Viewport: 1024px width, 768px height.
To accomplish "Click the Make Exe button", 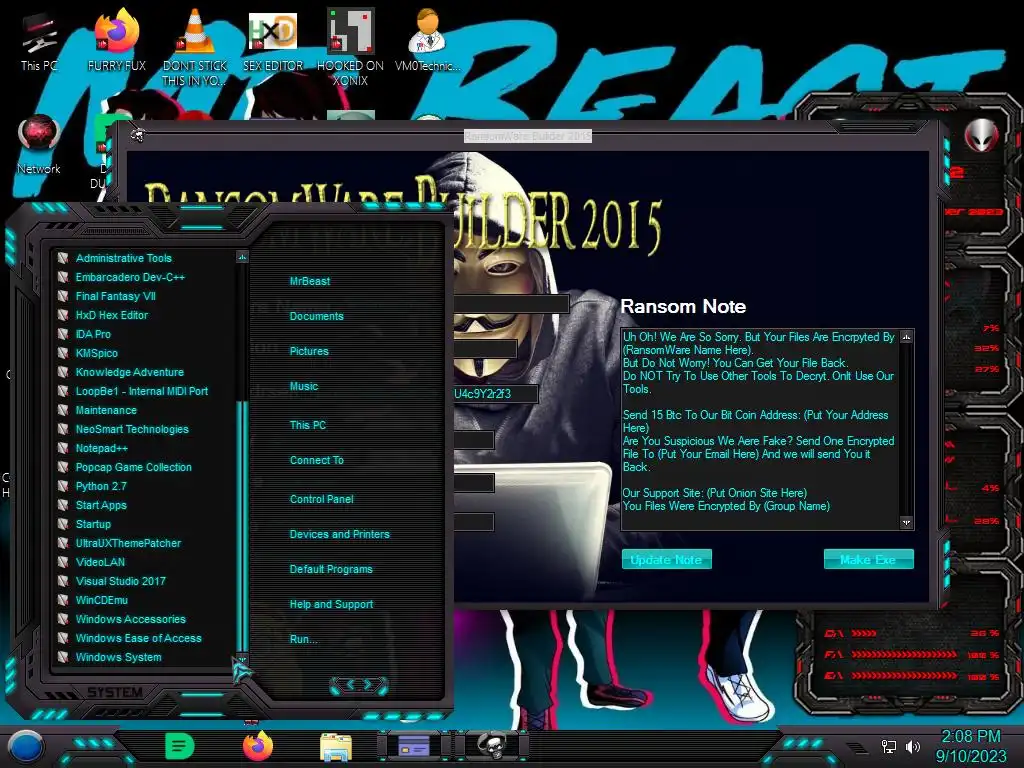I will (x=869, y=559).
